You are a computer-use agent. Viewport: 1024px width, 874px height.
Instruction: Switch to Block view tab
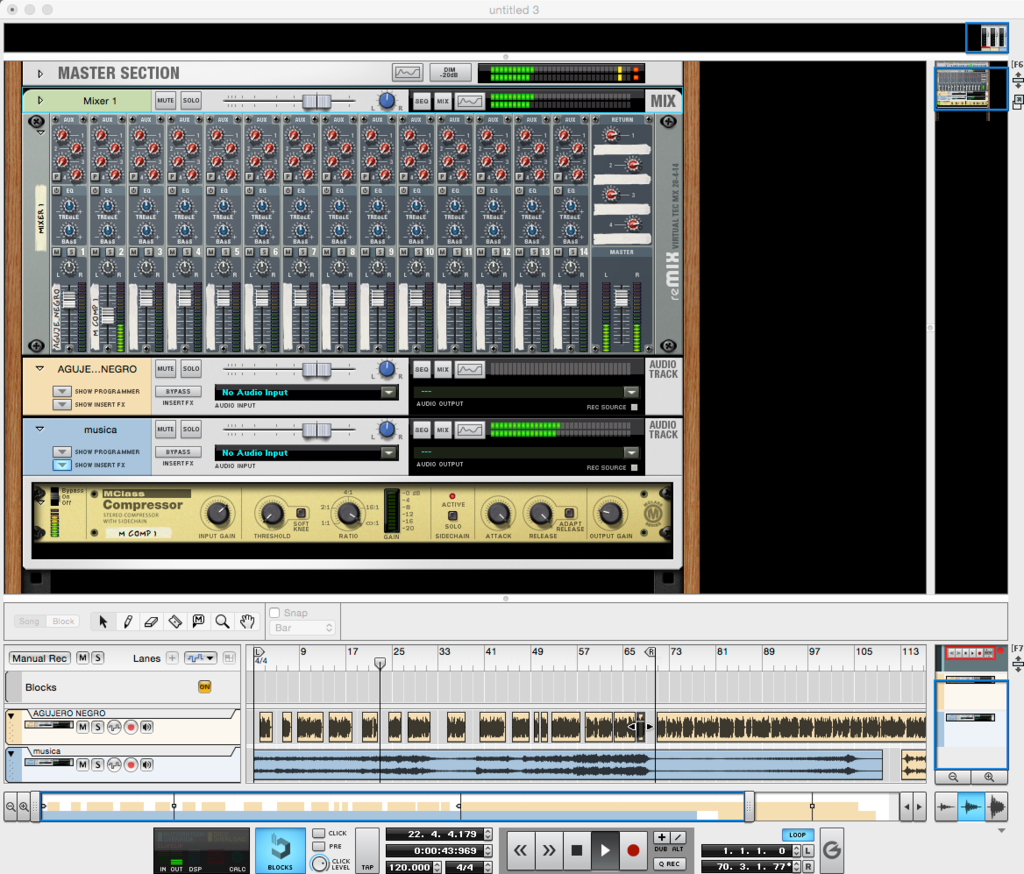pos(63,621)
